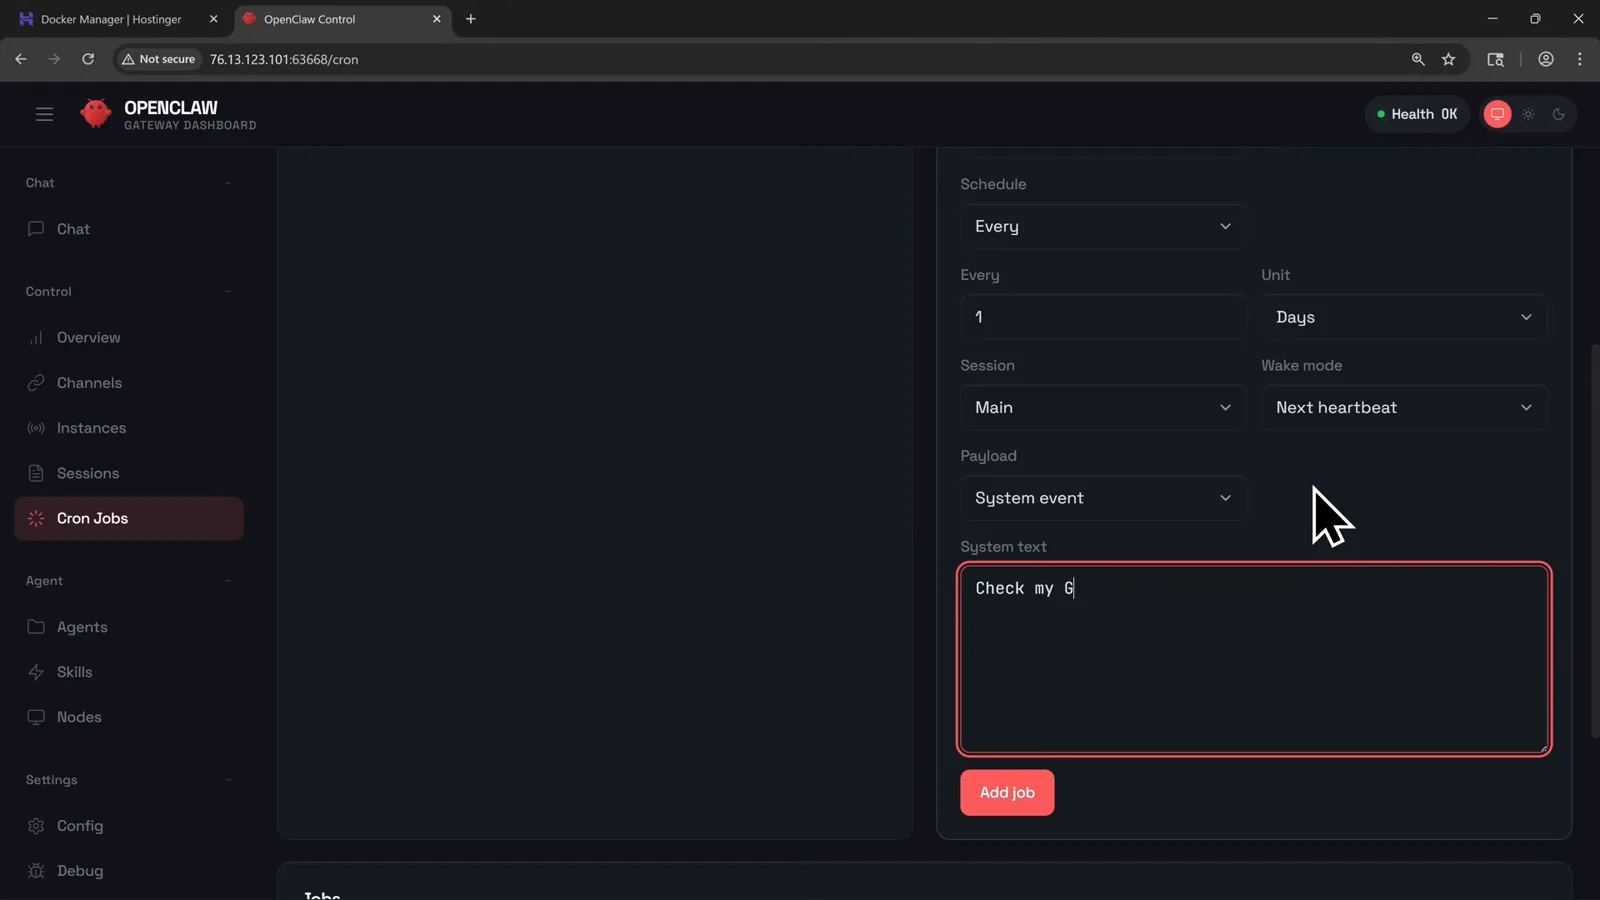Image resolution: width=1600 pixels, height=900 pixels.
Task: Open the Payload dropdown showing System event
Action: [1103, 498]
